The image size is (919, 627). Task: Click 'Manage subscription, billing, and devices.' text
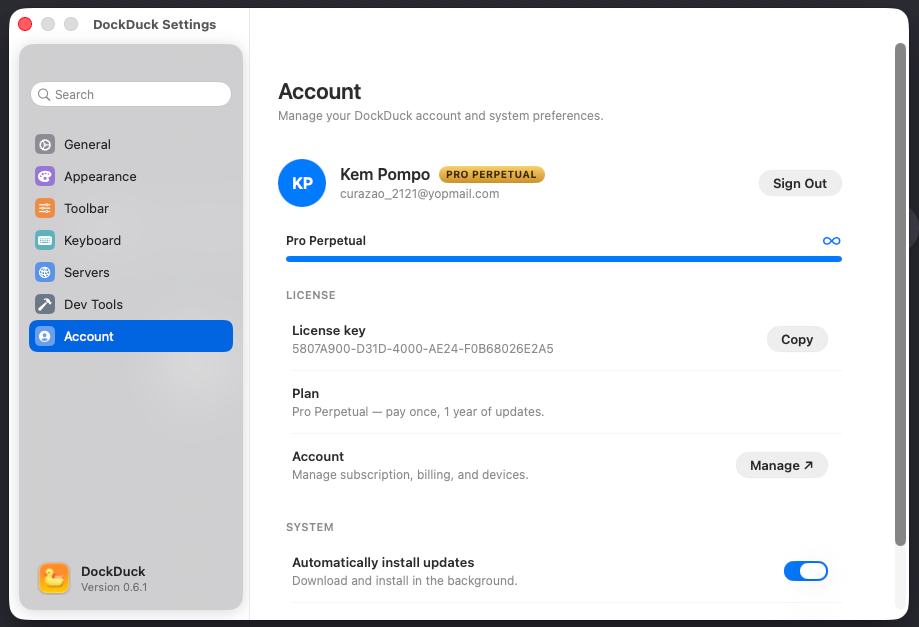[x=410, y=475]
